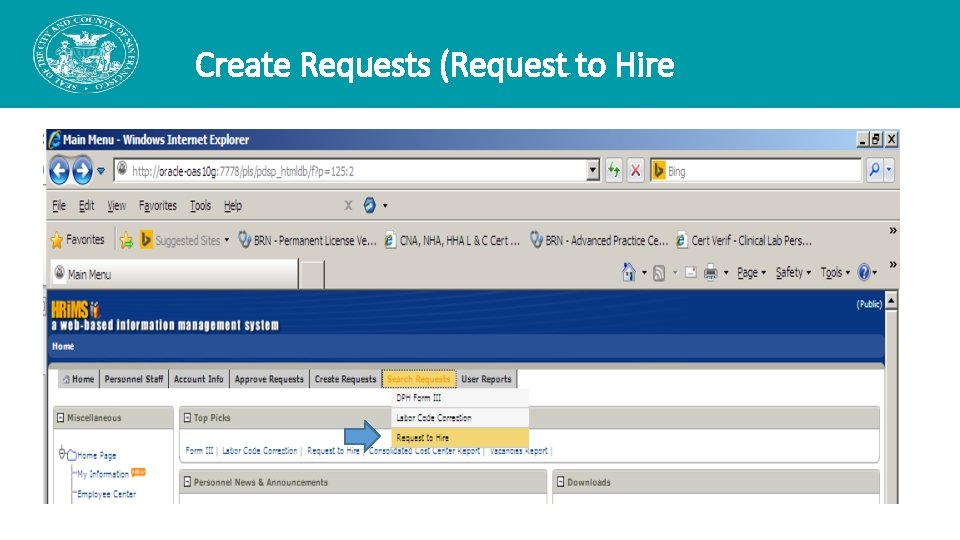The width and height of the screenshot is (960, 540).
Task: Click Form III link in Top Picks
Action: click(200, 451)
